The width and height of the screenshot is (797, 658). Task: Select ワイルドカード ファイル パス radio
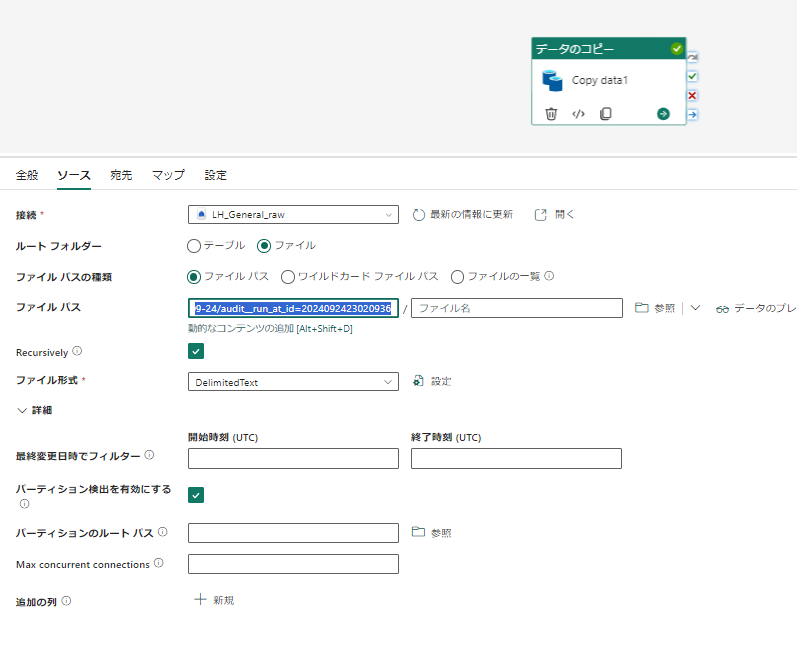(288, 277)
